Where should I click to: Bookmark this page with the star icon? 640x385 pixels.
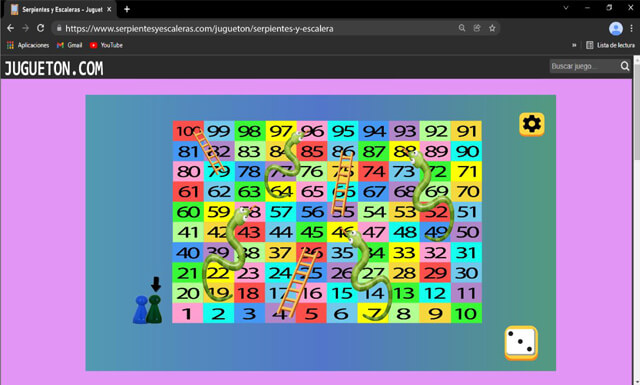[492, 28]
